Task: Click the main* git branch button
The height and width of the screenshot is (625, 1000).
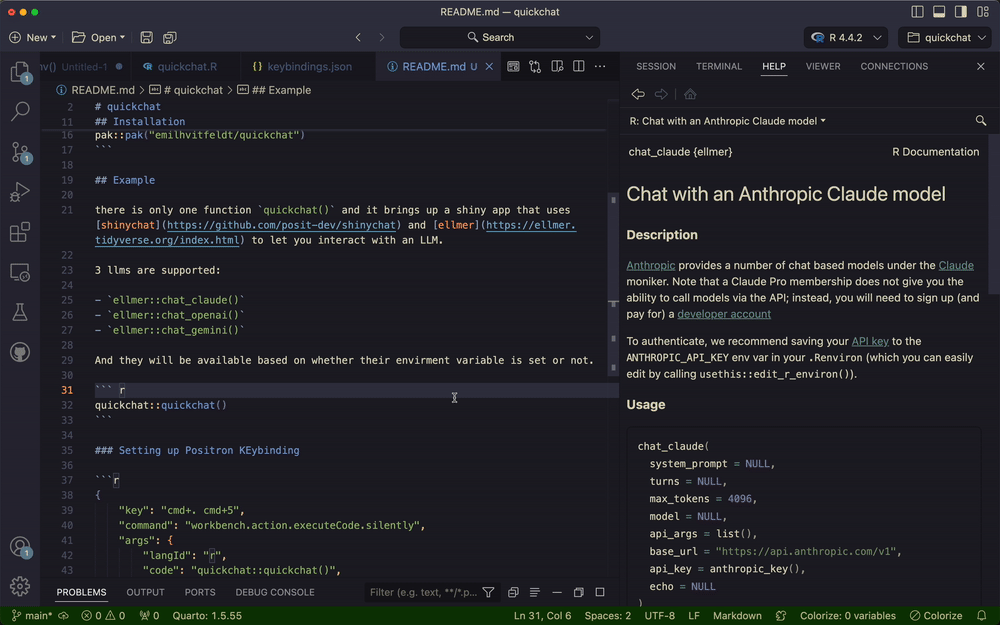Action: tap(32, 615)
